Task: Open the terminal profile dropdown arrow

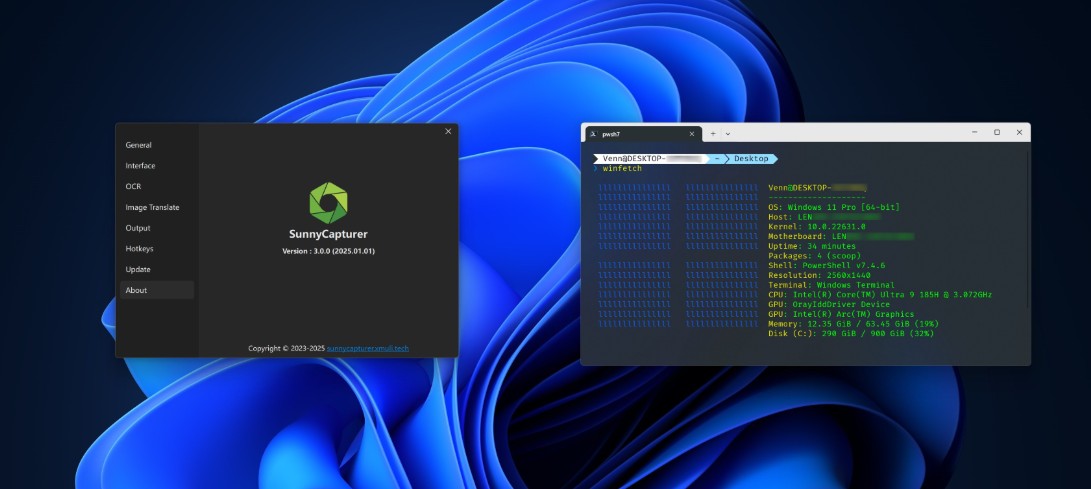Action: pyautogui.click(x=728, y=134)
